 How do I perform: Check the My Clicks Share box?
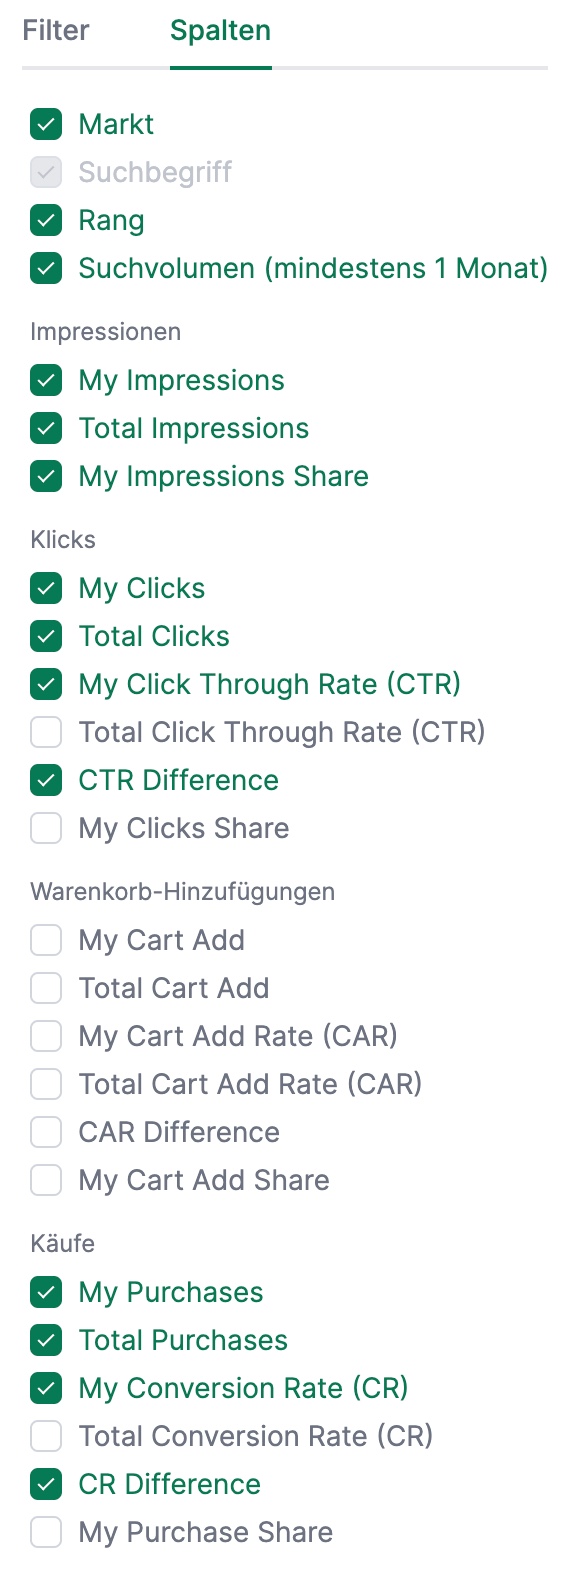click(x=46, y=829)
